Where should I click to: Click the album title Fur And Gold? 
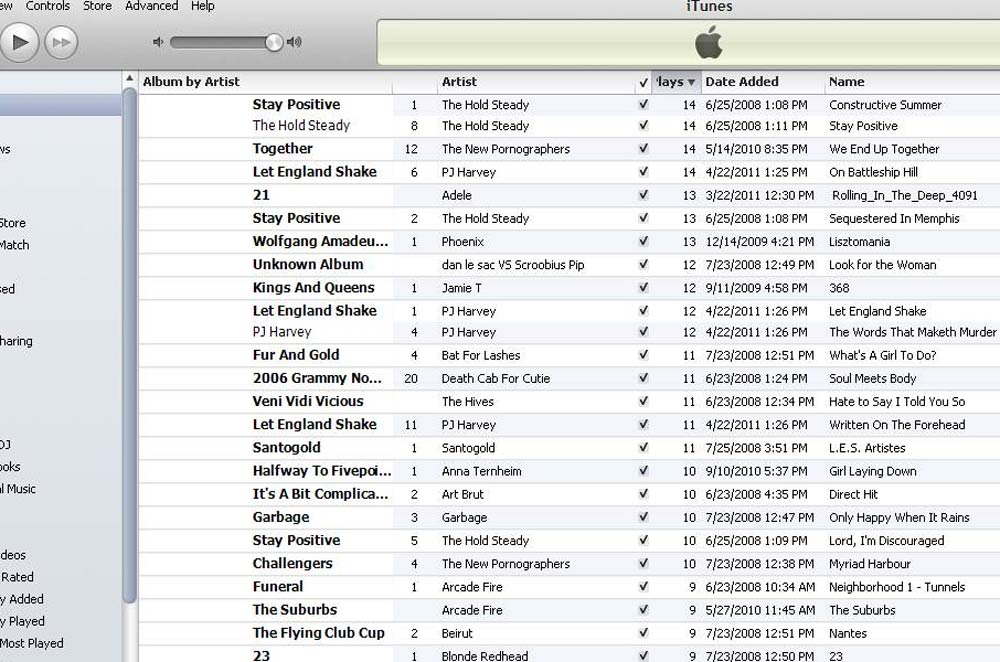296,355
